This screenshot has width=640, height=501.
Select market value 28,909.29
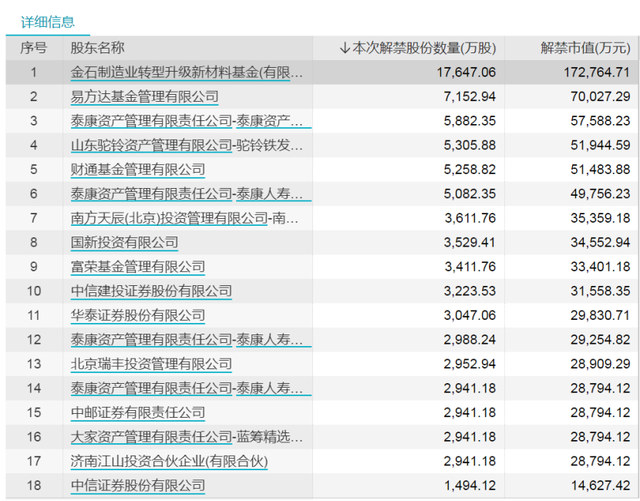600,364
